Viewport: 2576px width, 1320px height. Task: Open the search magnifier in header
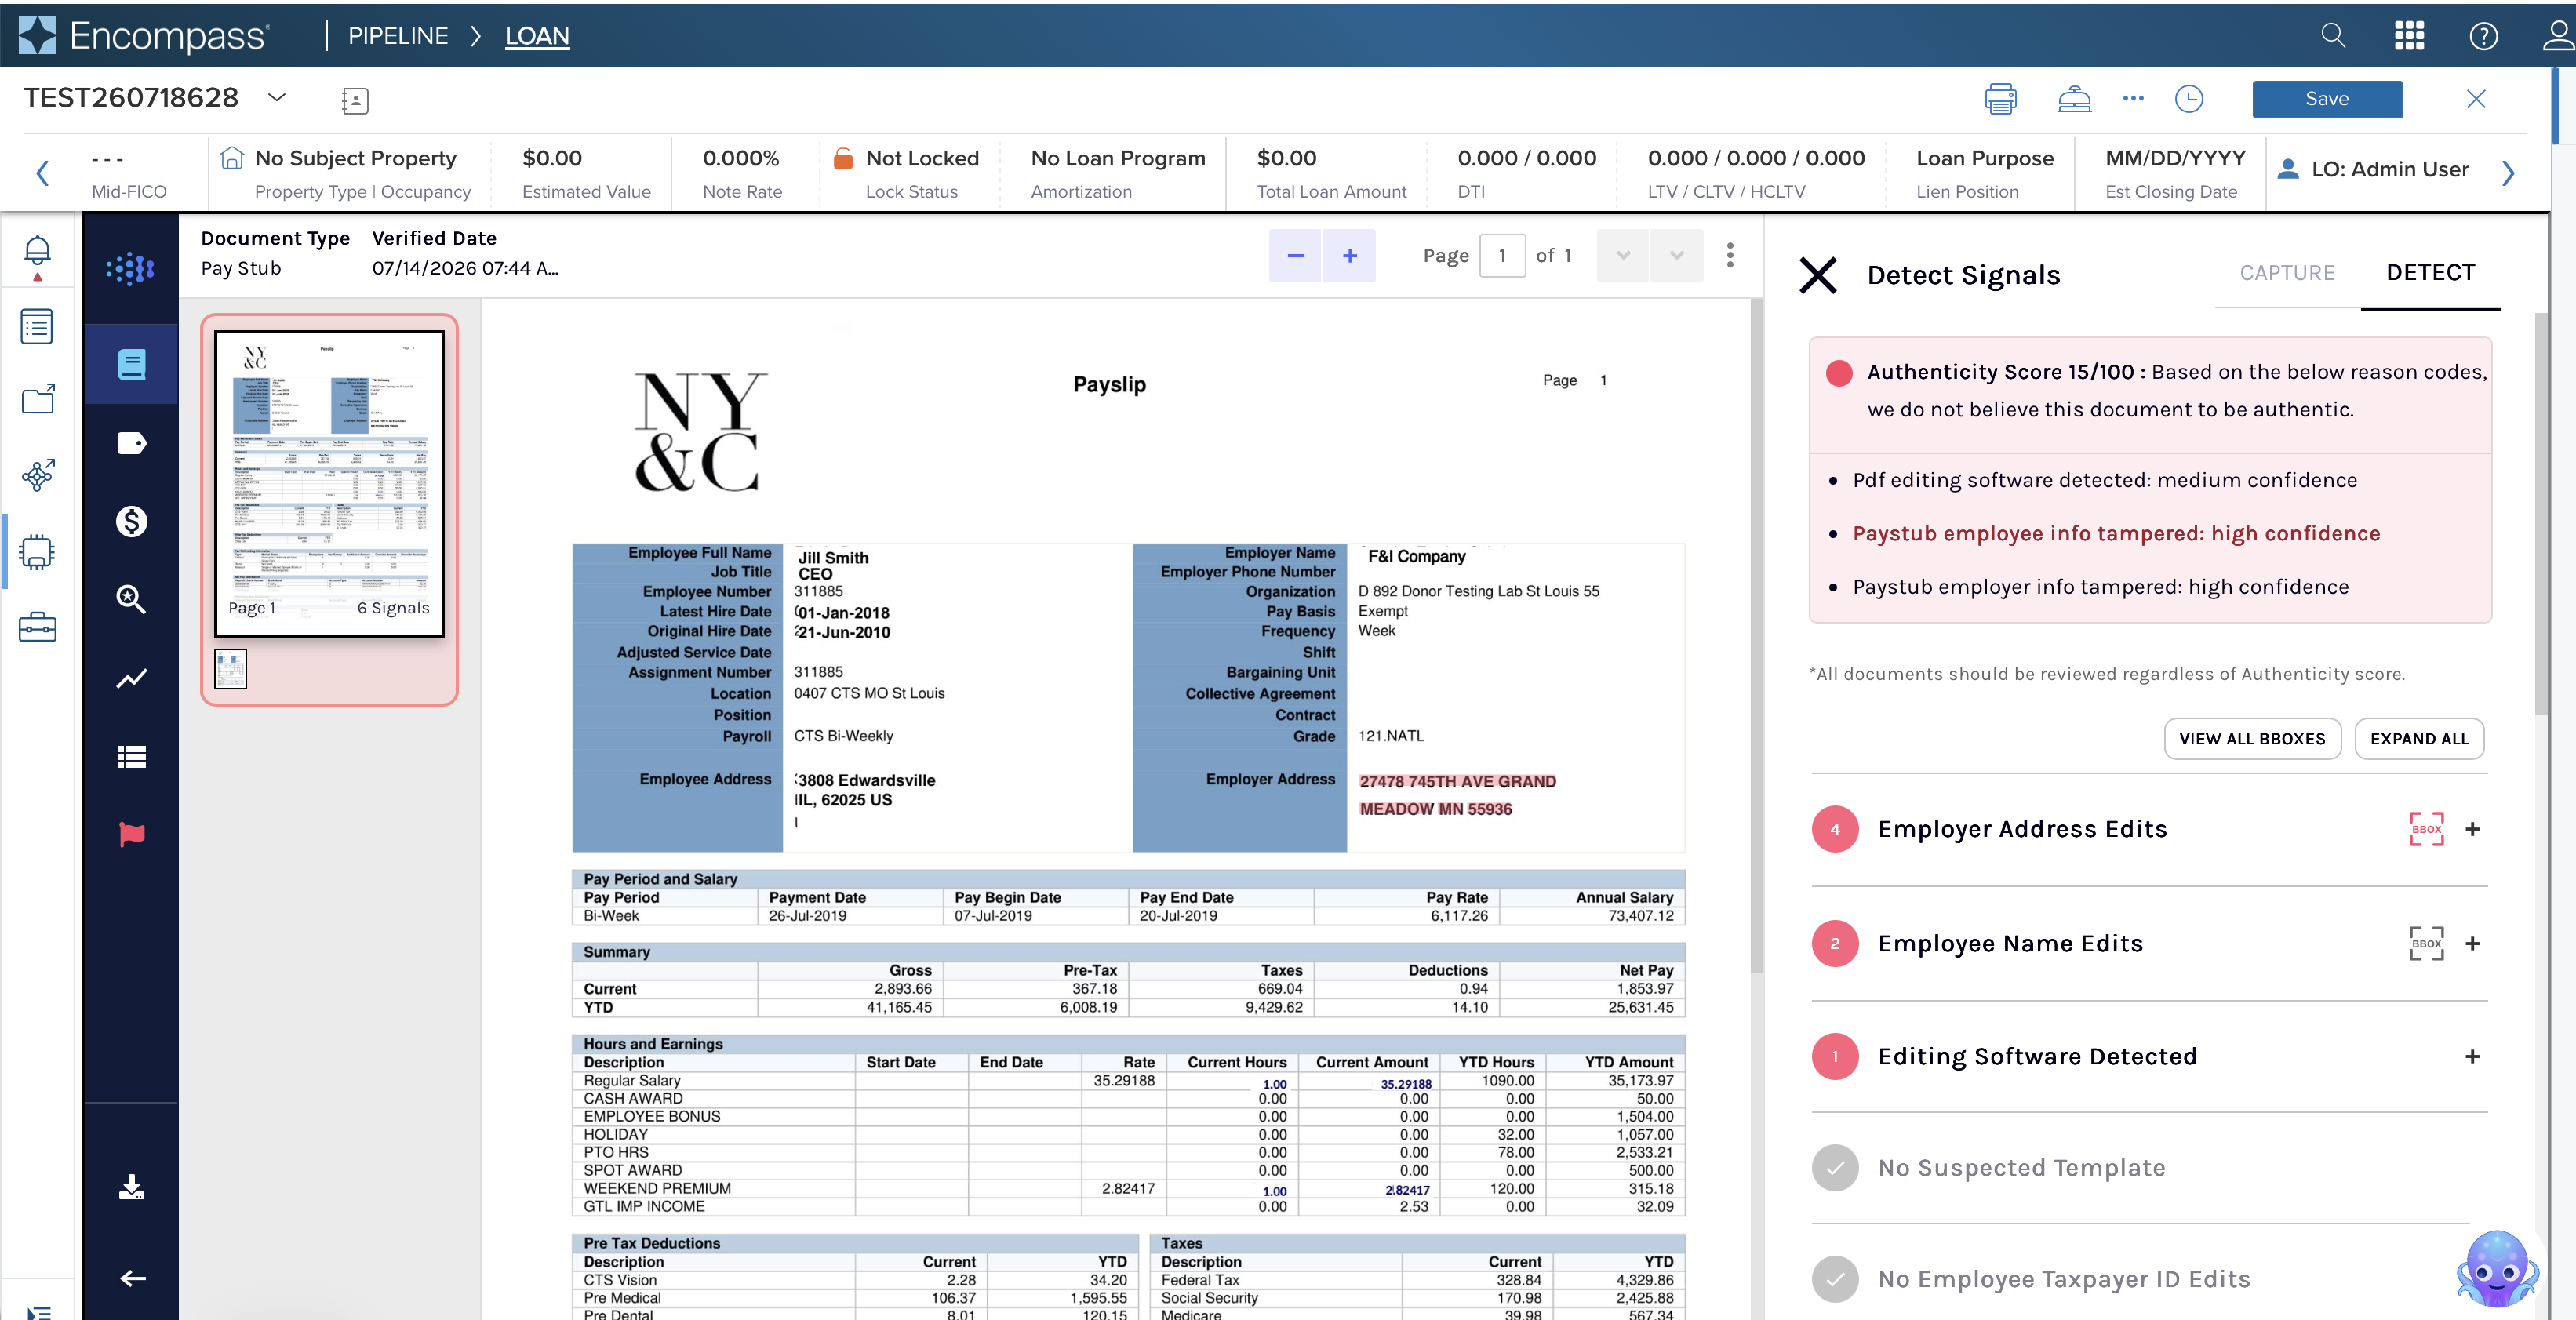pos(2333,36)
